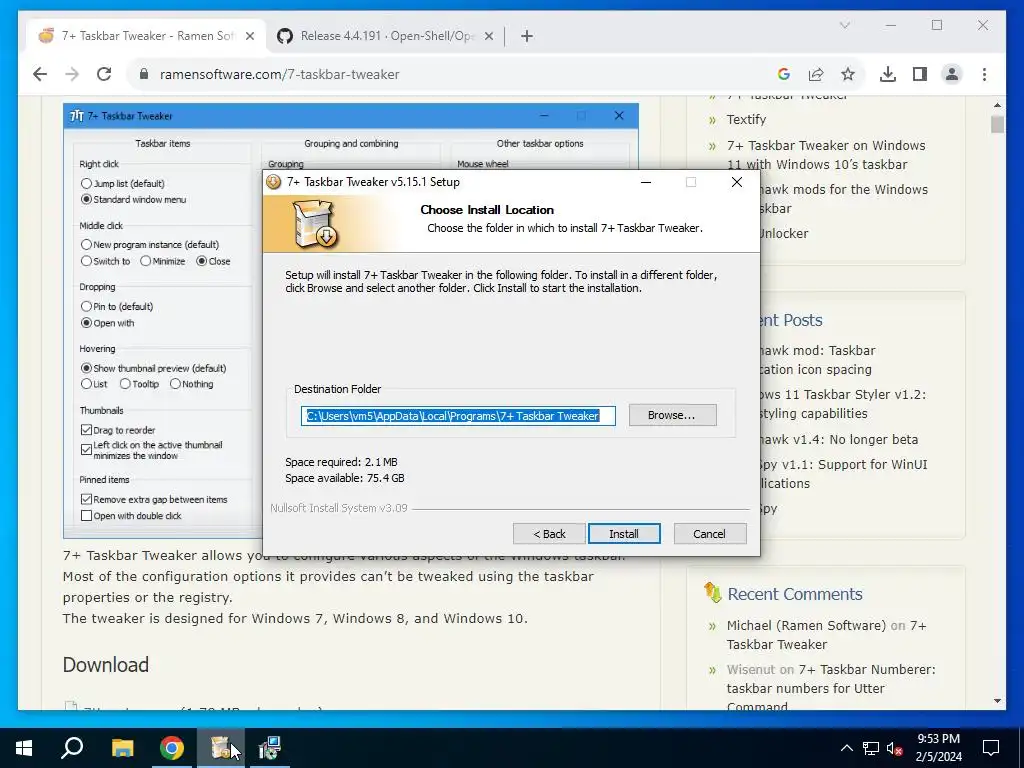This screenshot has height=768, width=1024.
Task: Open Chrome downloads icon
Action: pos(888,74)
